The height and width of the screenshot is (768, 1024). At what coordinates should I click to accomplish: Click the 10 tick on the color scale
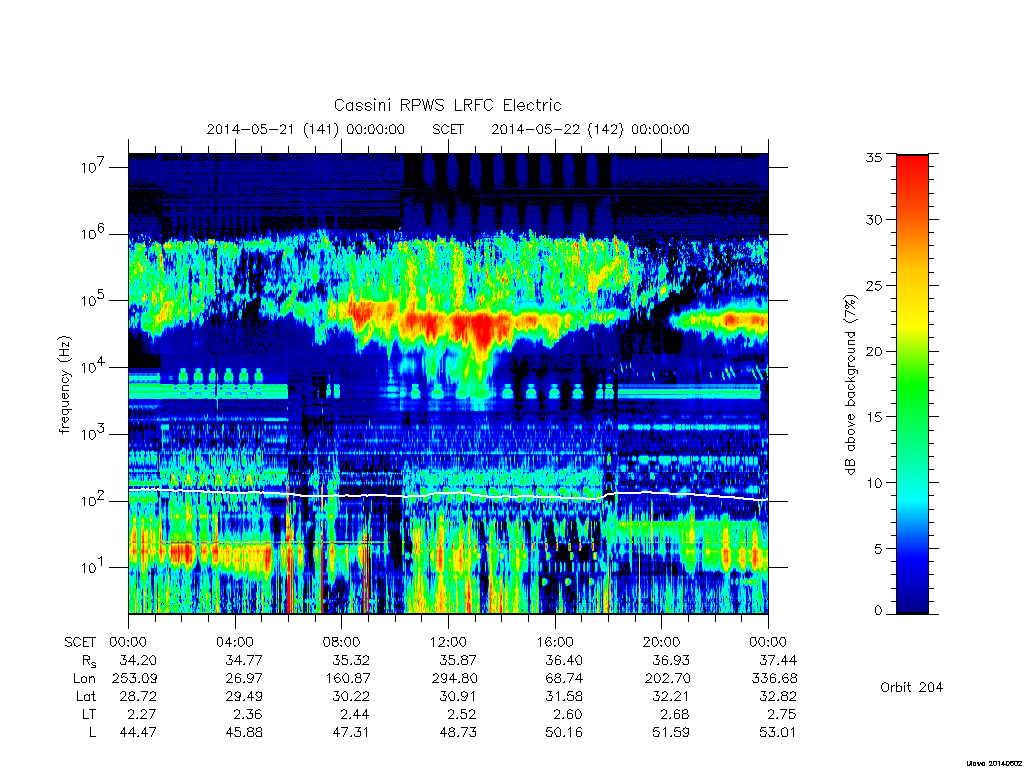point(874,483)
